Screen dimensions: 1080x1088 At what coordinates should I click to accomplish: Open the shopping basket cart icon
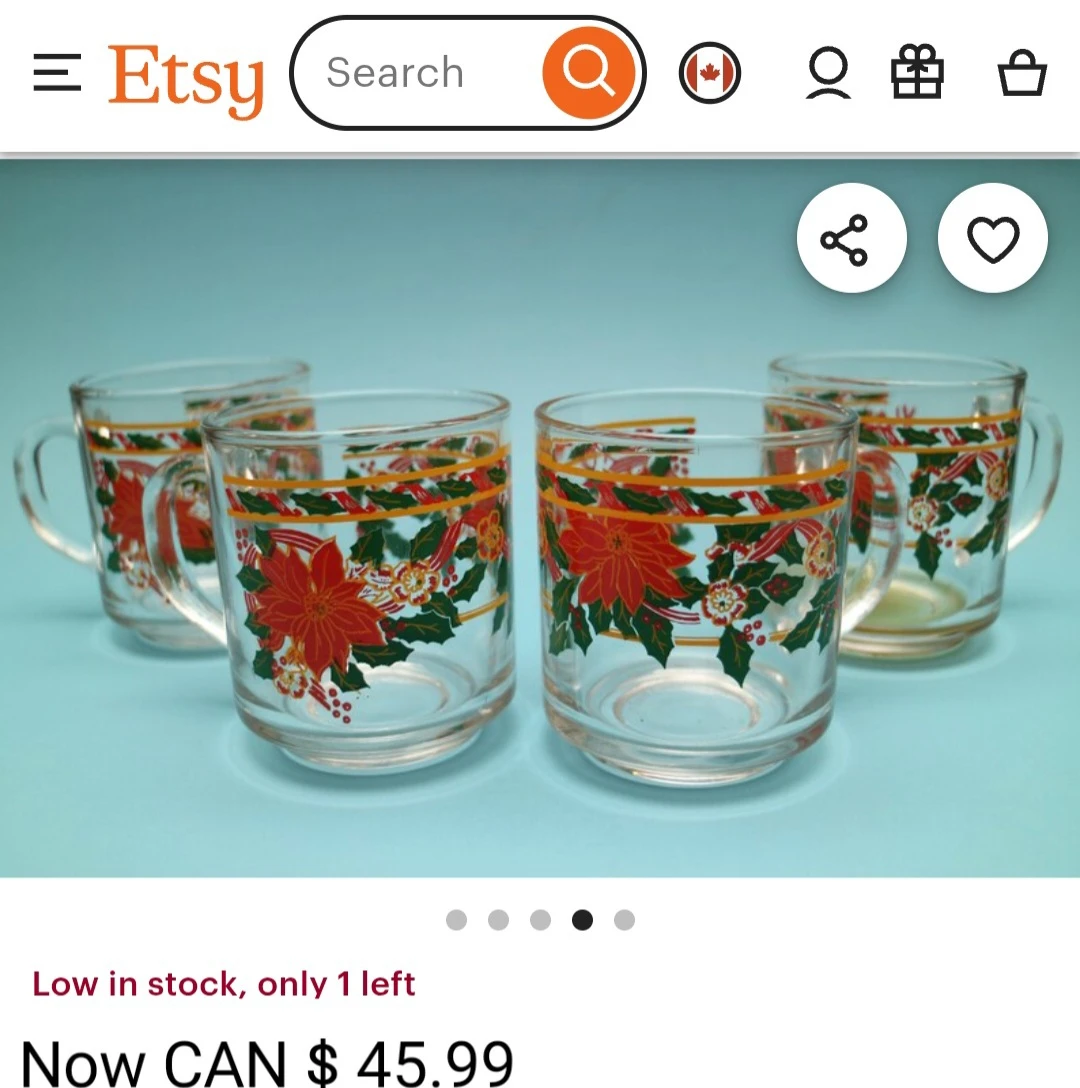coord(1022,71)
